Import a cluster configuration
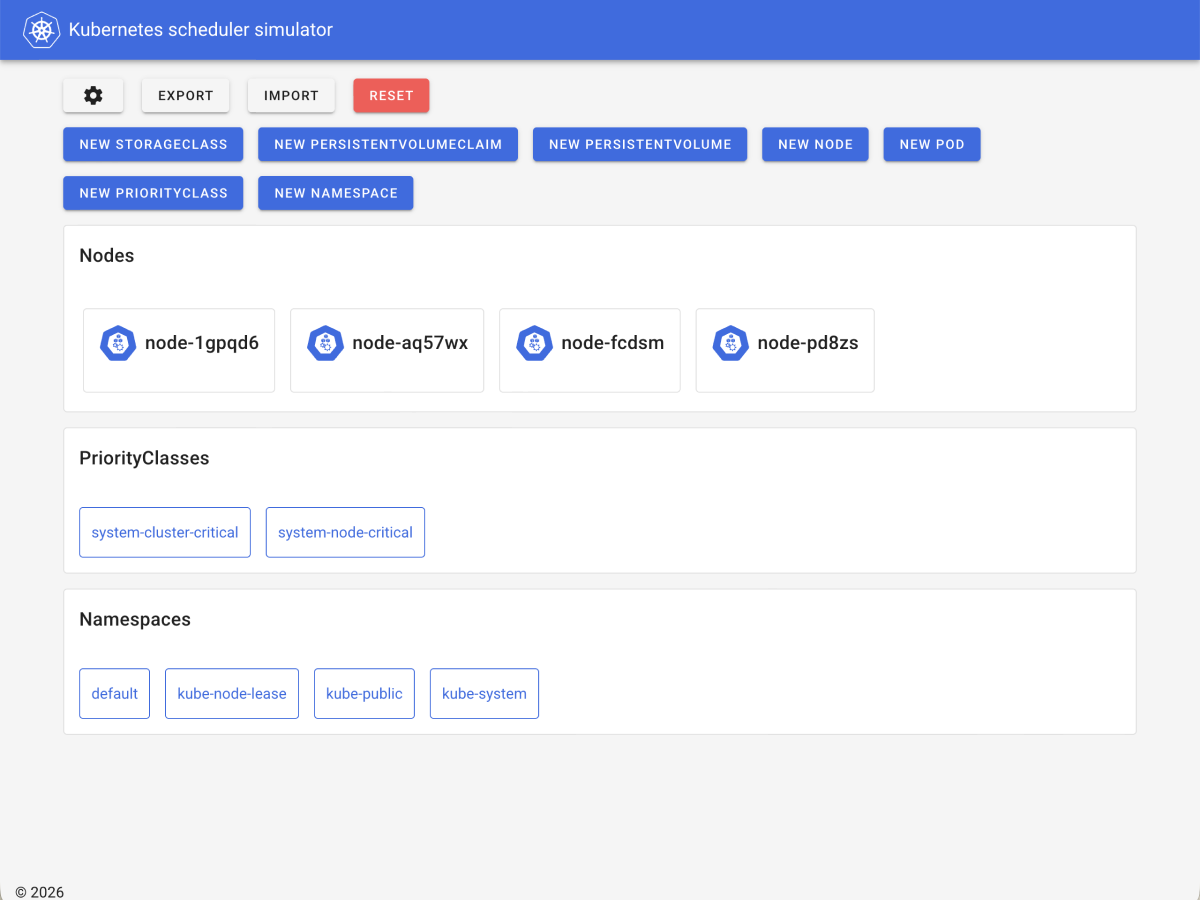This screenshot has height=900, width=1200. point(291,95)
